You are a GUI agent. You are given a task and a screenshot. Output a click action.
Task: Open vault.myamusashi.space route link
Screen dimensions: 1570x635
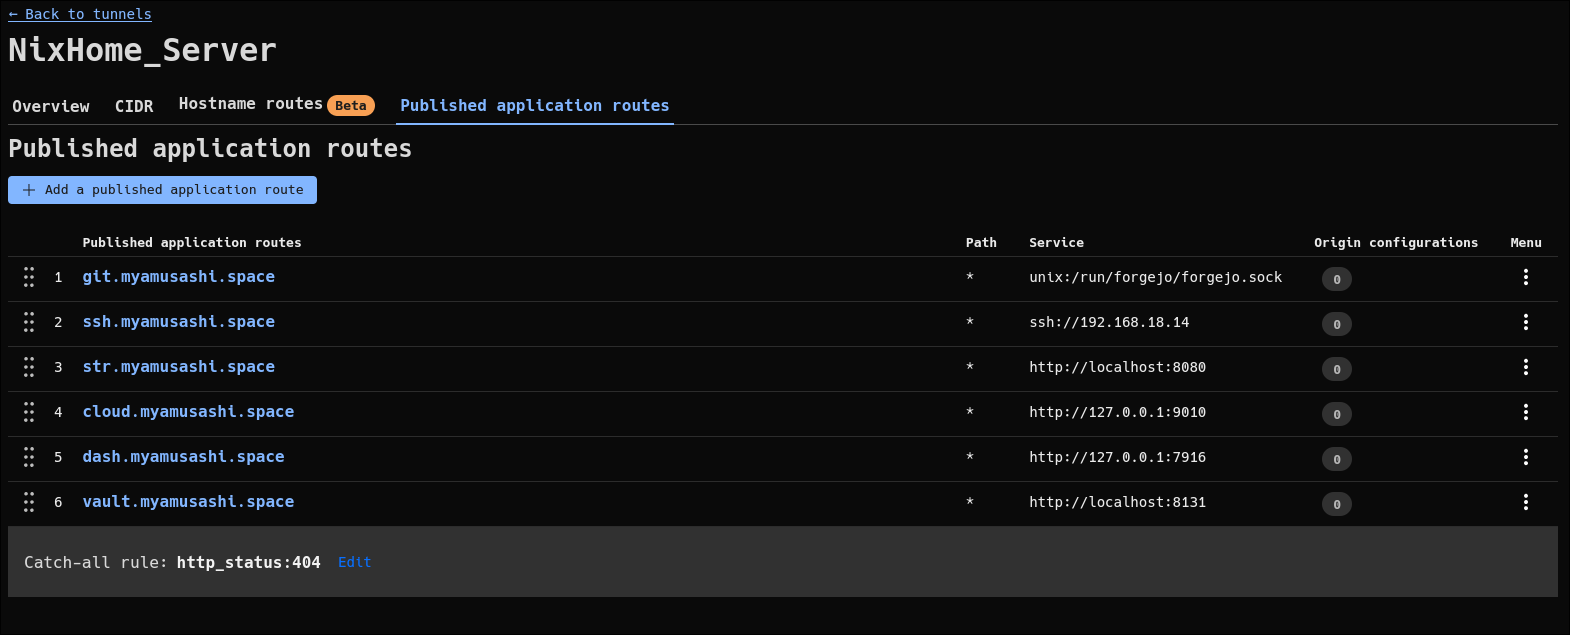pyautogui.click(x=188, y=502)
